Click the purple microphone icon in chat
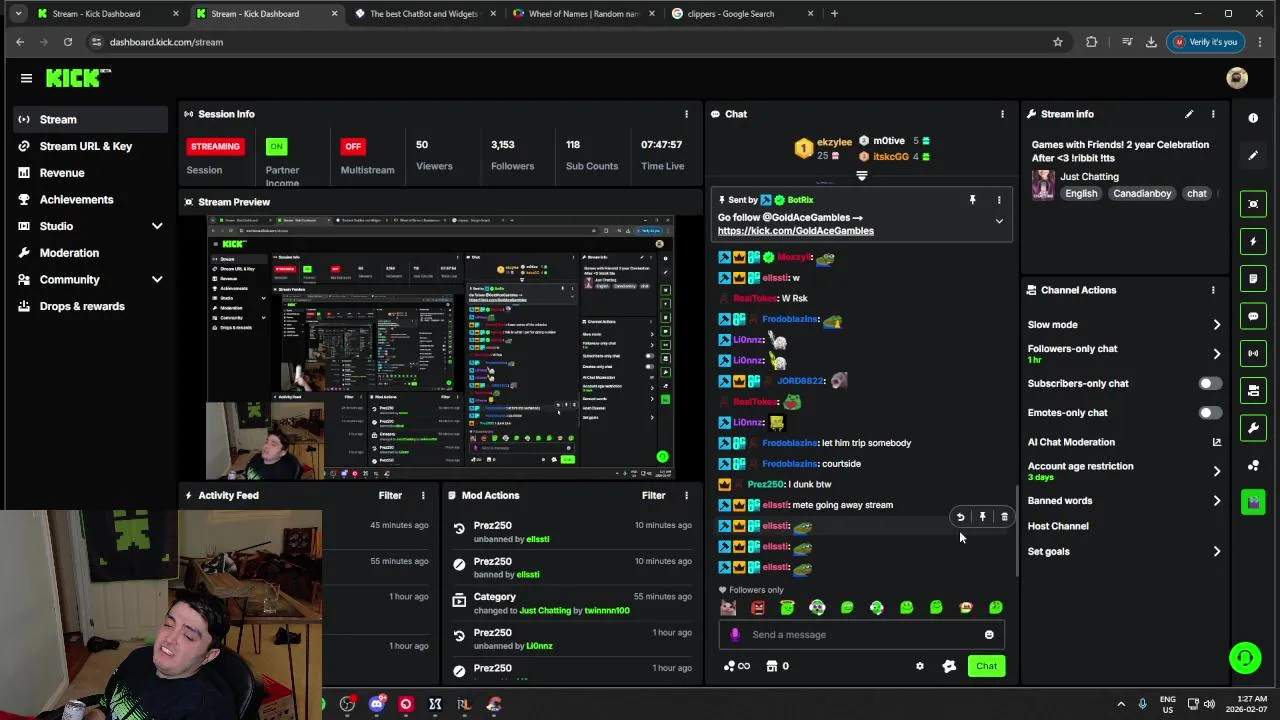Screen dimensions: 1280x720 click(x=735, y=634)
